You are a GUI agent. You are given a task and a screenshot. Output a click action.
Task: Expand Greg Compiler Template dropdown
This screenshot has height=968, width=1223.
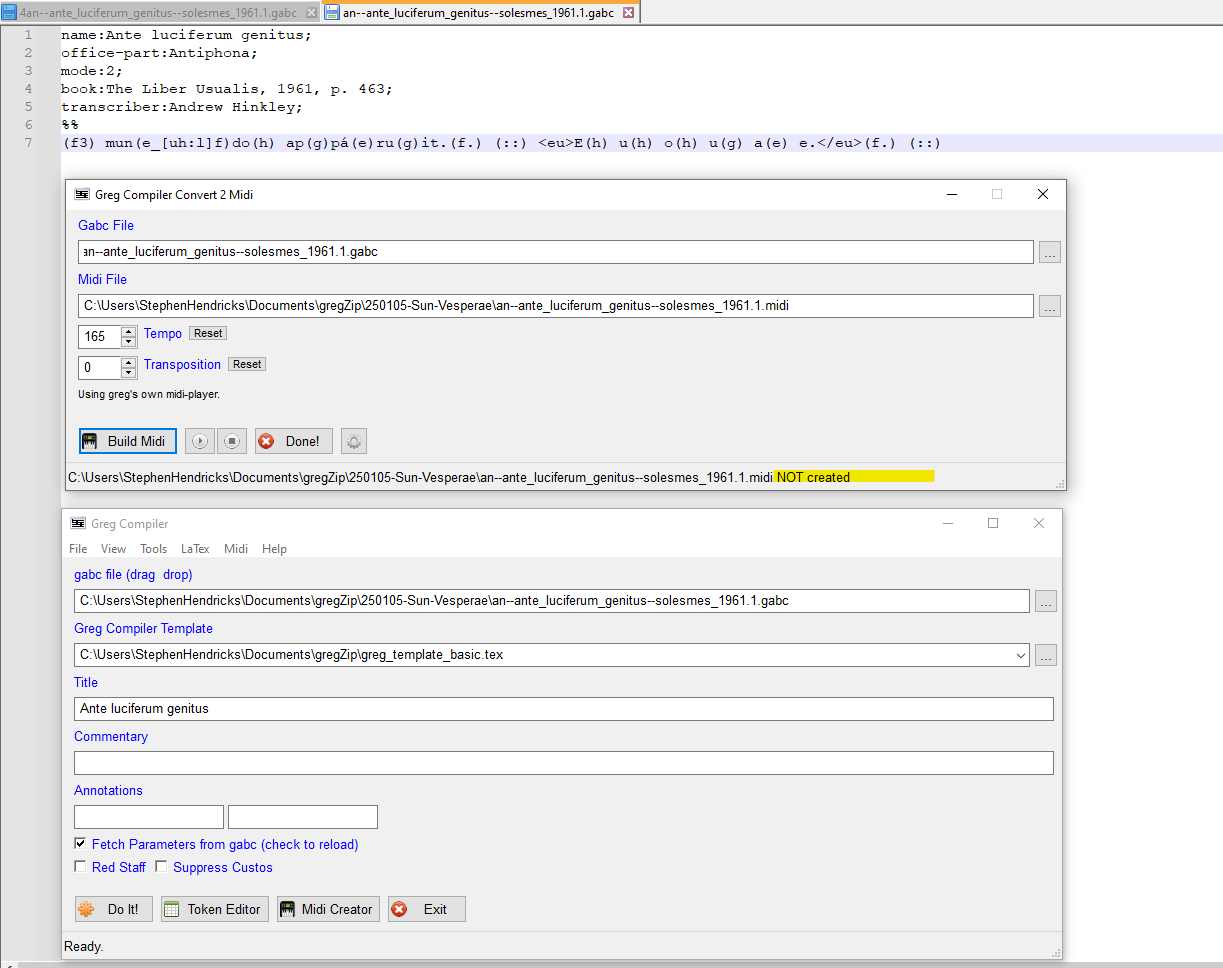point(1020,655)
